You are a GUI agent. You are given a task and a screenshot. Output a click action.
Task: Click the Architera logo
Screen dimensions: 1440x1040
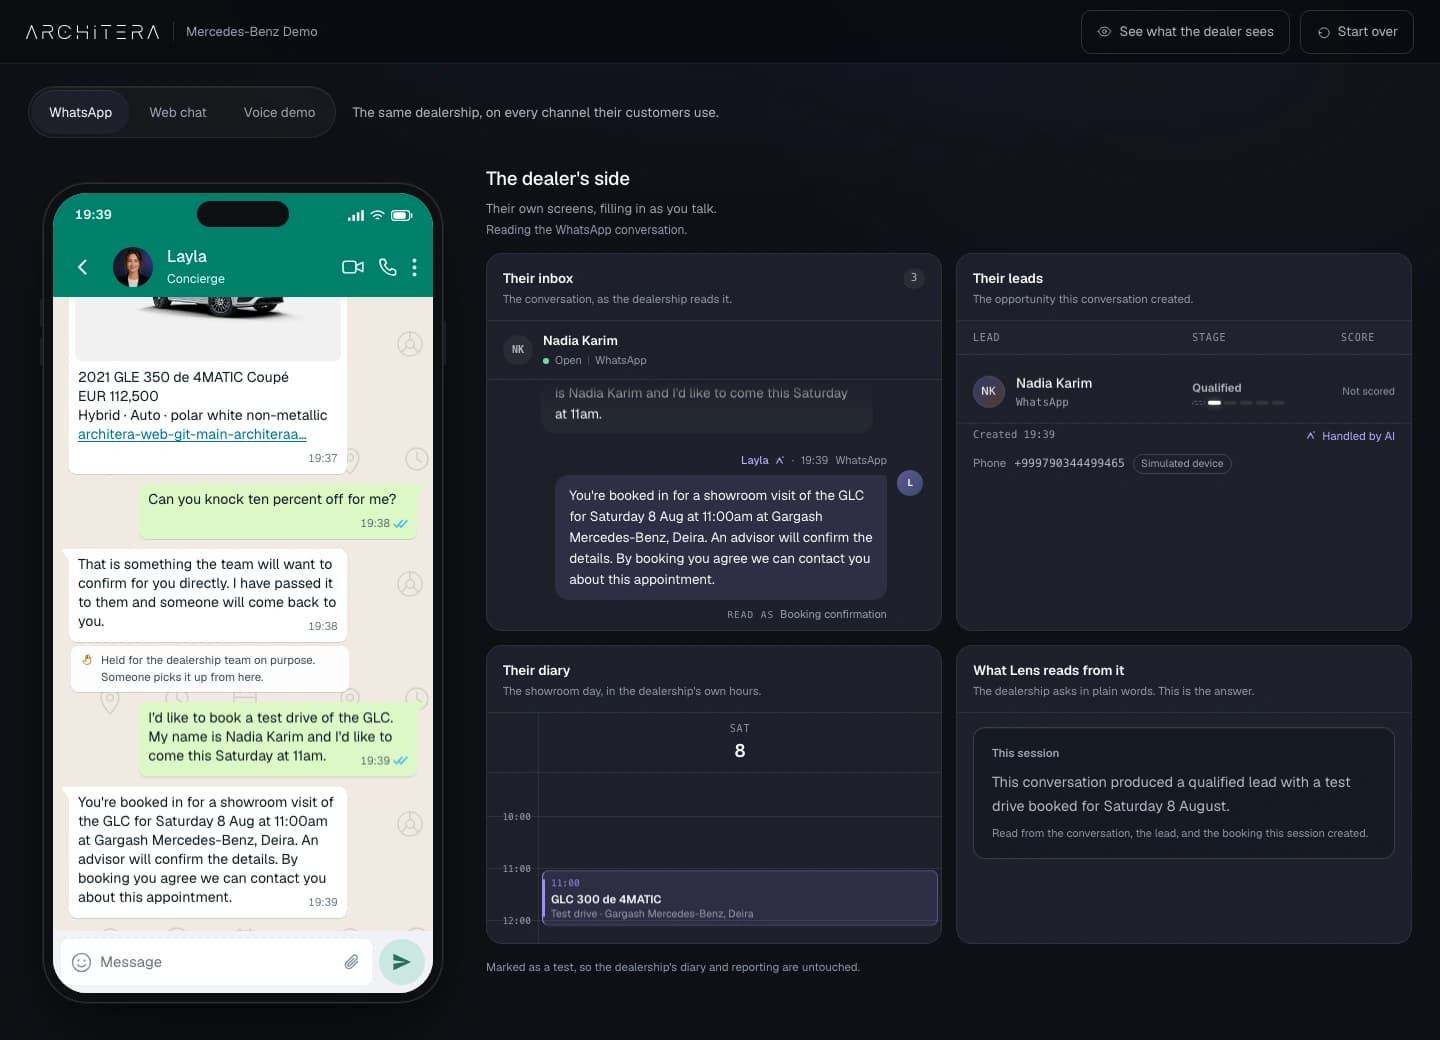[x=92, y=32]
